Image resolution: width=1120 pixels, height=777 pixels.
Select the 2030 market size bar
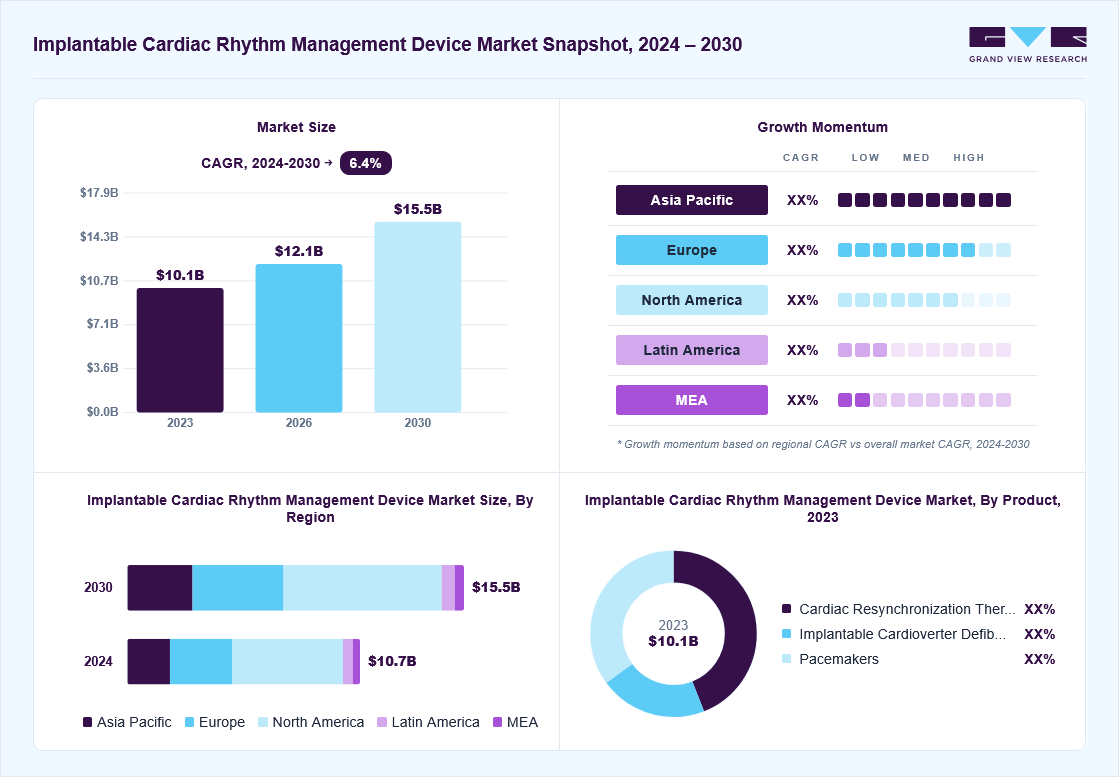418,317
